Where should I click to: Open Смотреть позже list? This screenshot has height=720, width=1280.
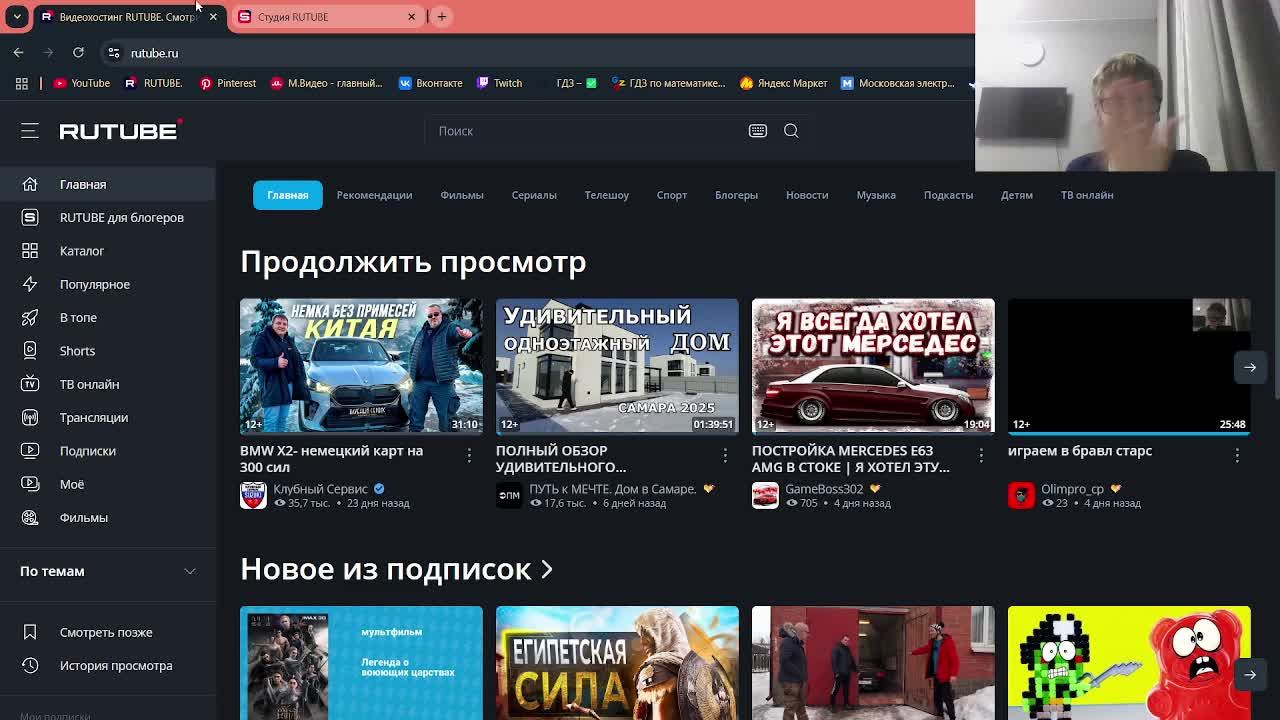[x=107, y=632]
